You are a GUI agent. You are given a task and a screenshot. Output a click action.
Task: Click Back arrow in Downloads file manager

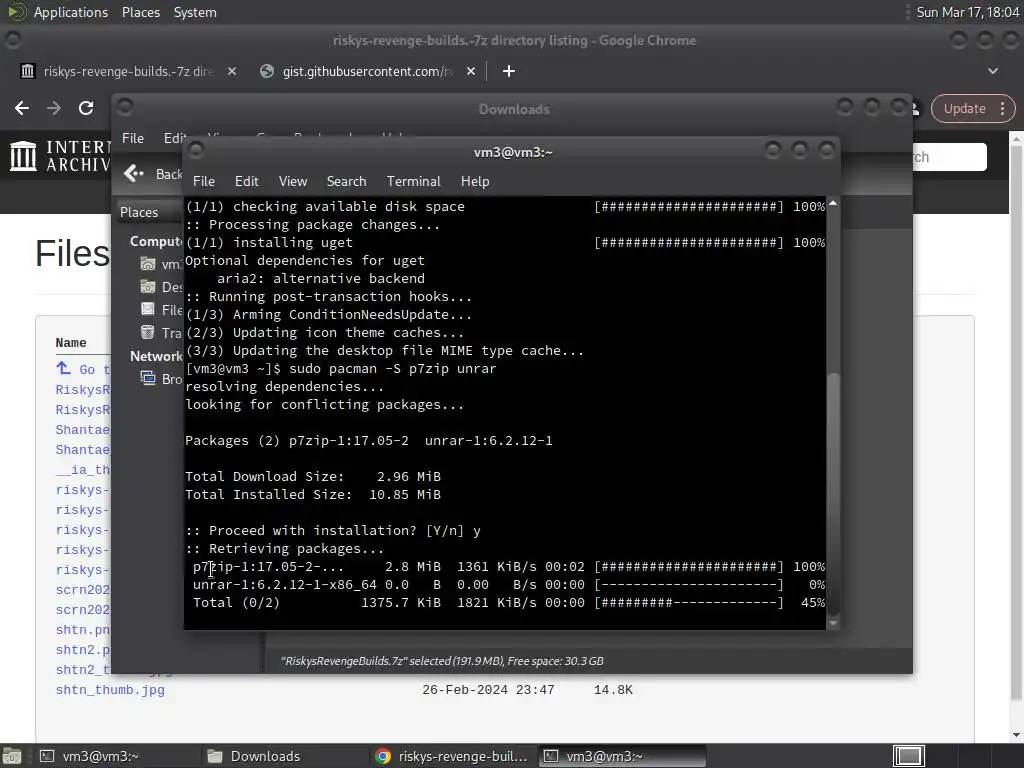pos(134,173)
